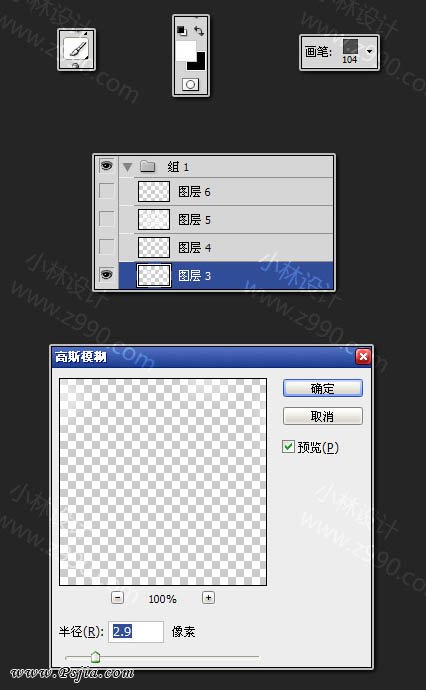
Task: Close the 高斯模糊 dialog
Action: pyautogui.click(x=363, y=356)
